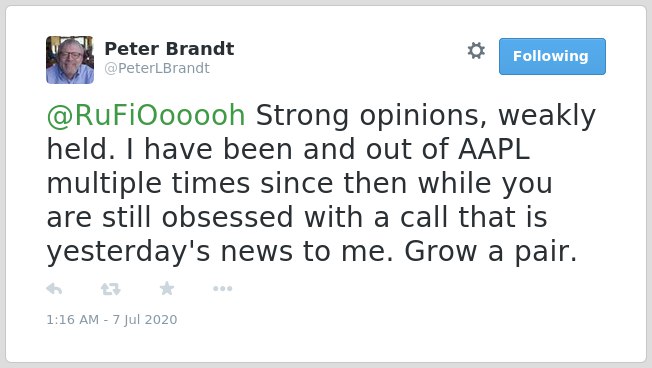Click the word "held." in the tweet
The height and width of the screenshot is (368, 652).
click(x=81, y=149)
